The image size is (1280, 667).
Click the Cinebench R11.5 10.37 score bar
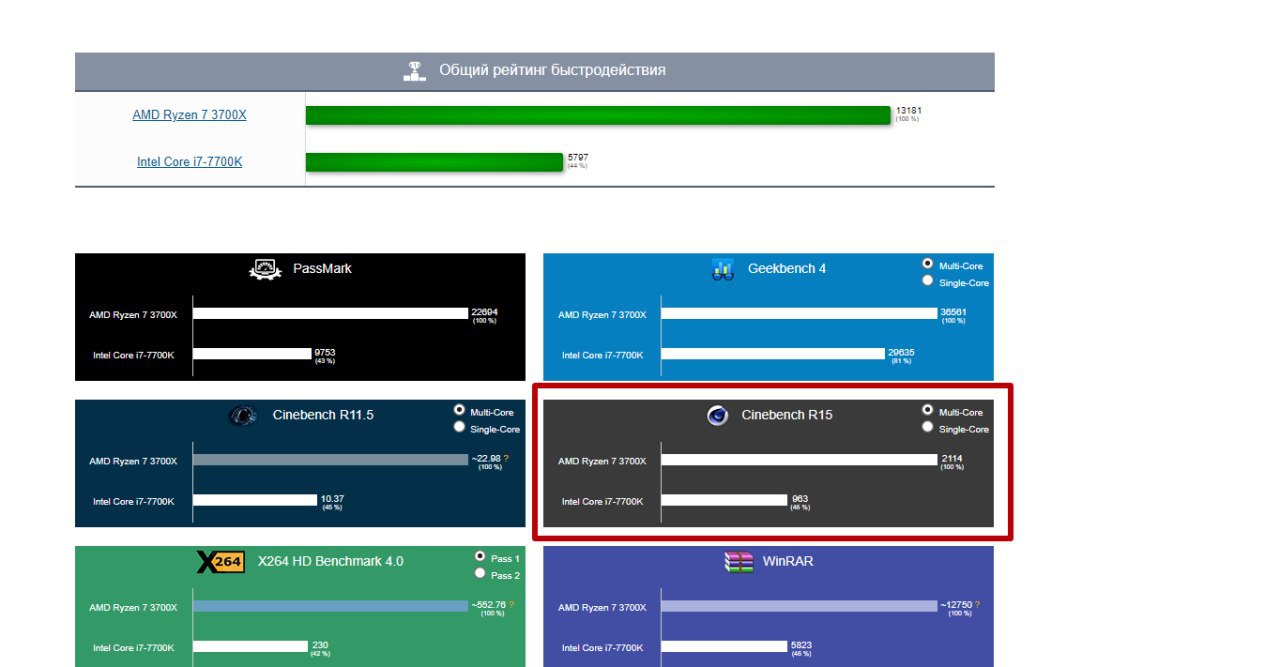pos(255,499)
